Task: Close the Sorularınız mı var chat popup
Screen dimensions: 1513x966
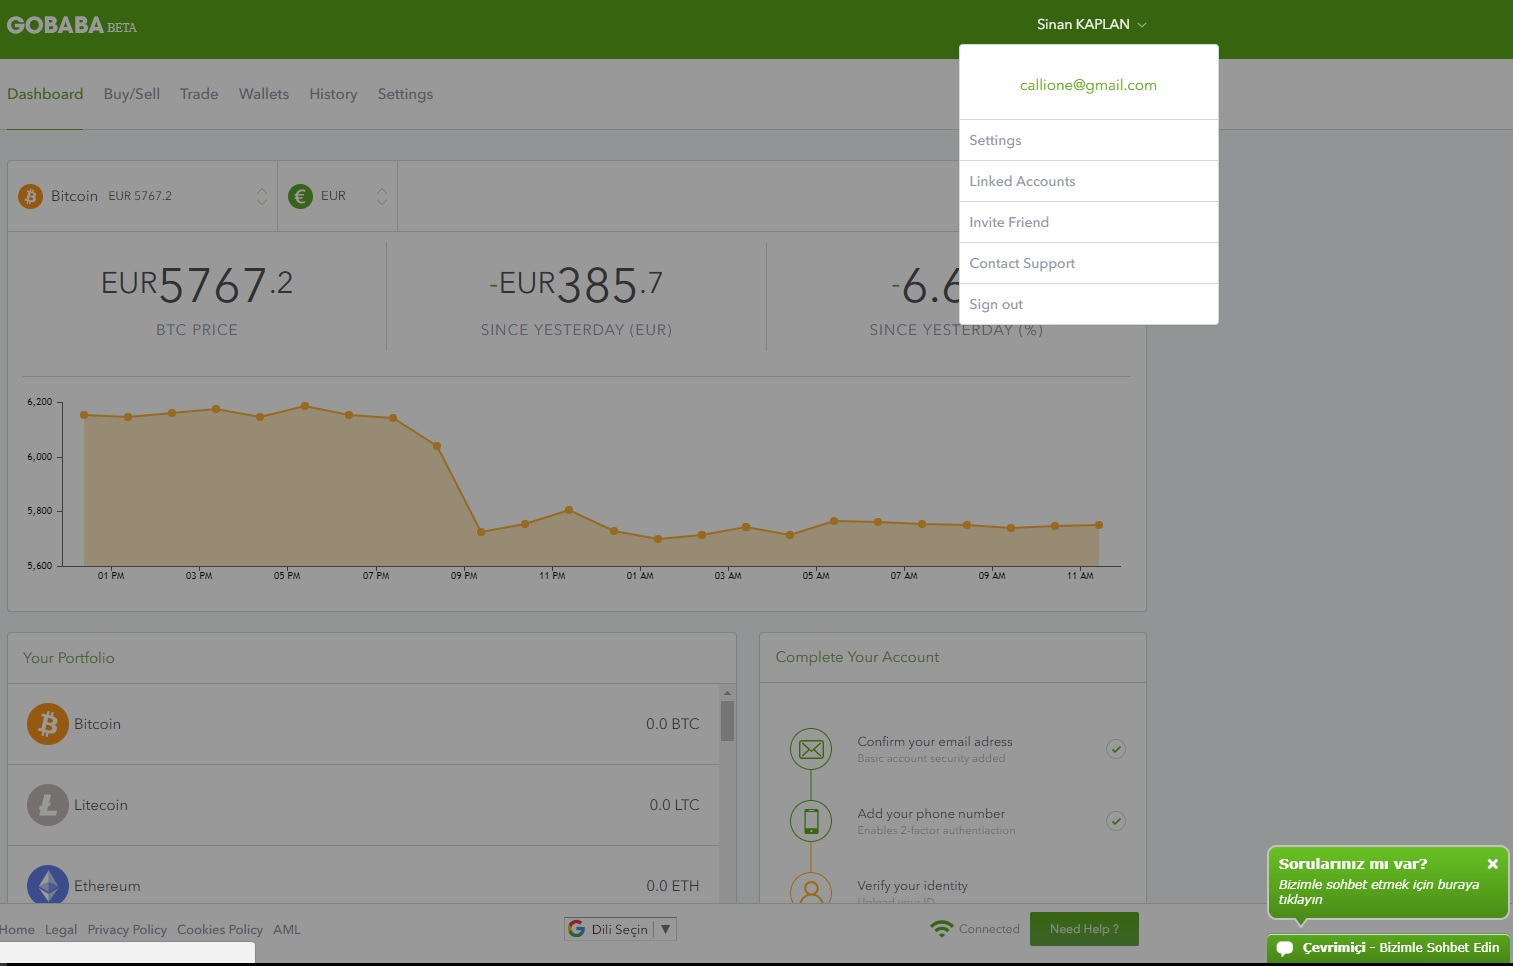Action: point(1492,864)
